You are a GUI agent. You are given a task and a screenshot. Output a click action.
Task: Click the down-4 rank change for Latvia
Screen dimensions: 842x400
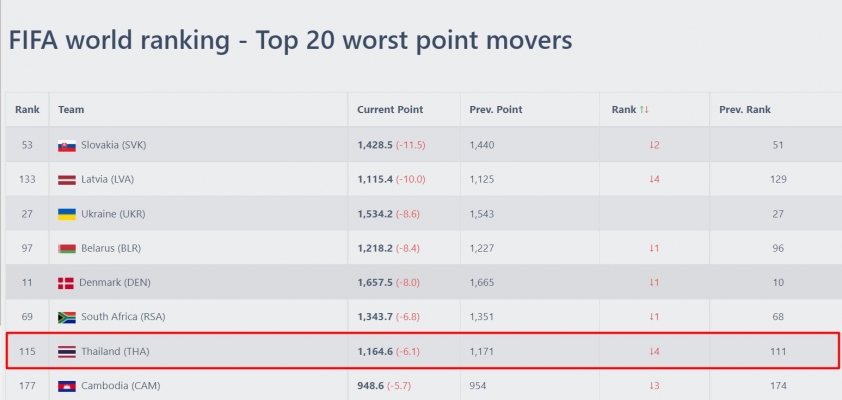point(654,179)
